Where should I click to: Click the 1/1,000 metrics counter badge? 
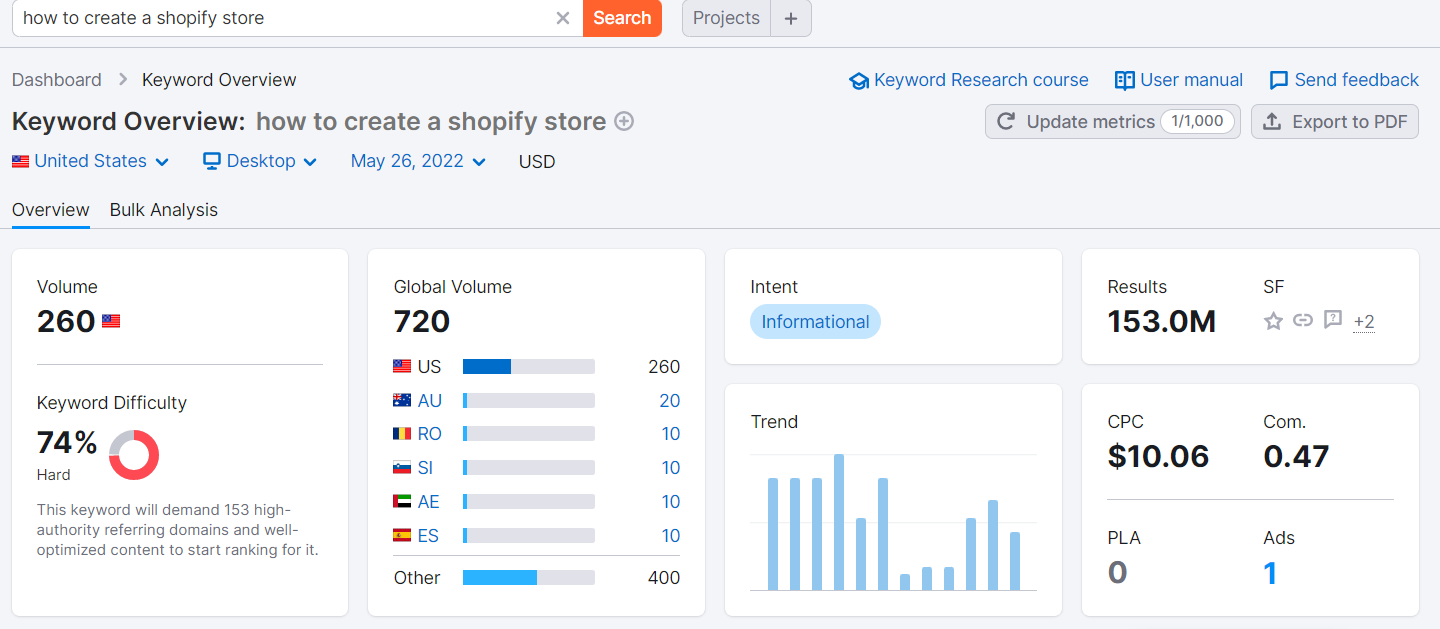1197,122
